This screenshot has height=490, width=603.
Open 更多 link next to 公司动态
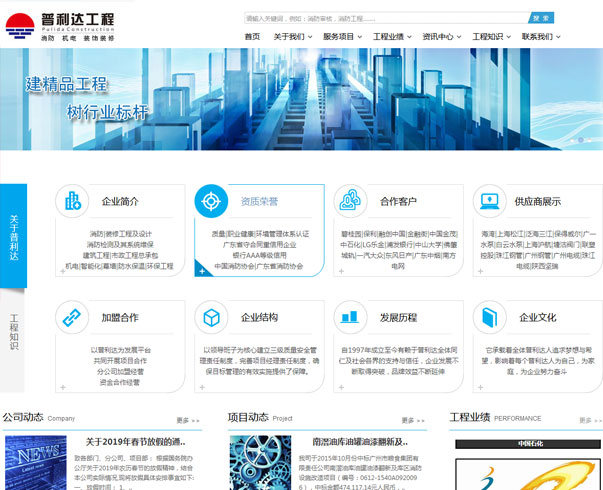187,420
